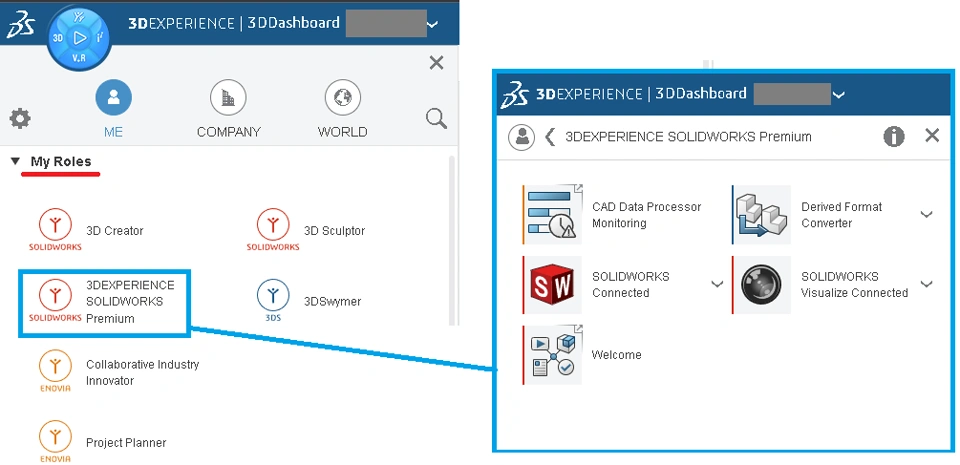Screen dimensions: 960x465
Task: Click the 3DS logo in left panel header
Action: click(x=21, y=24)
